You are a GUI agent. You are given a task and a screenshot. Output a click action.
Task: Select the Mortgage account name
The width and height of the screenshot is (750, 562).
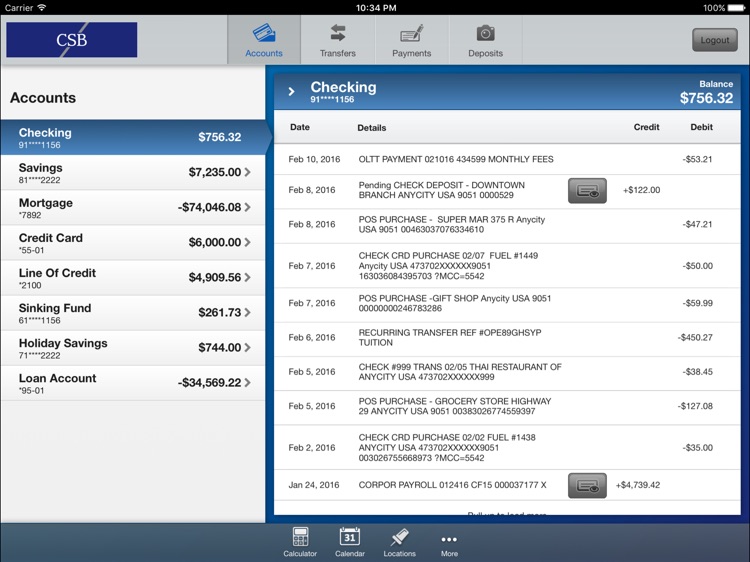46,203
